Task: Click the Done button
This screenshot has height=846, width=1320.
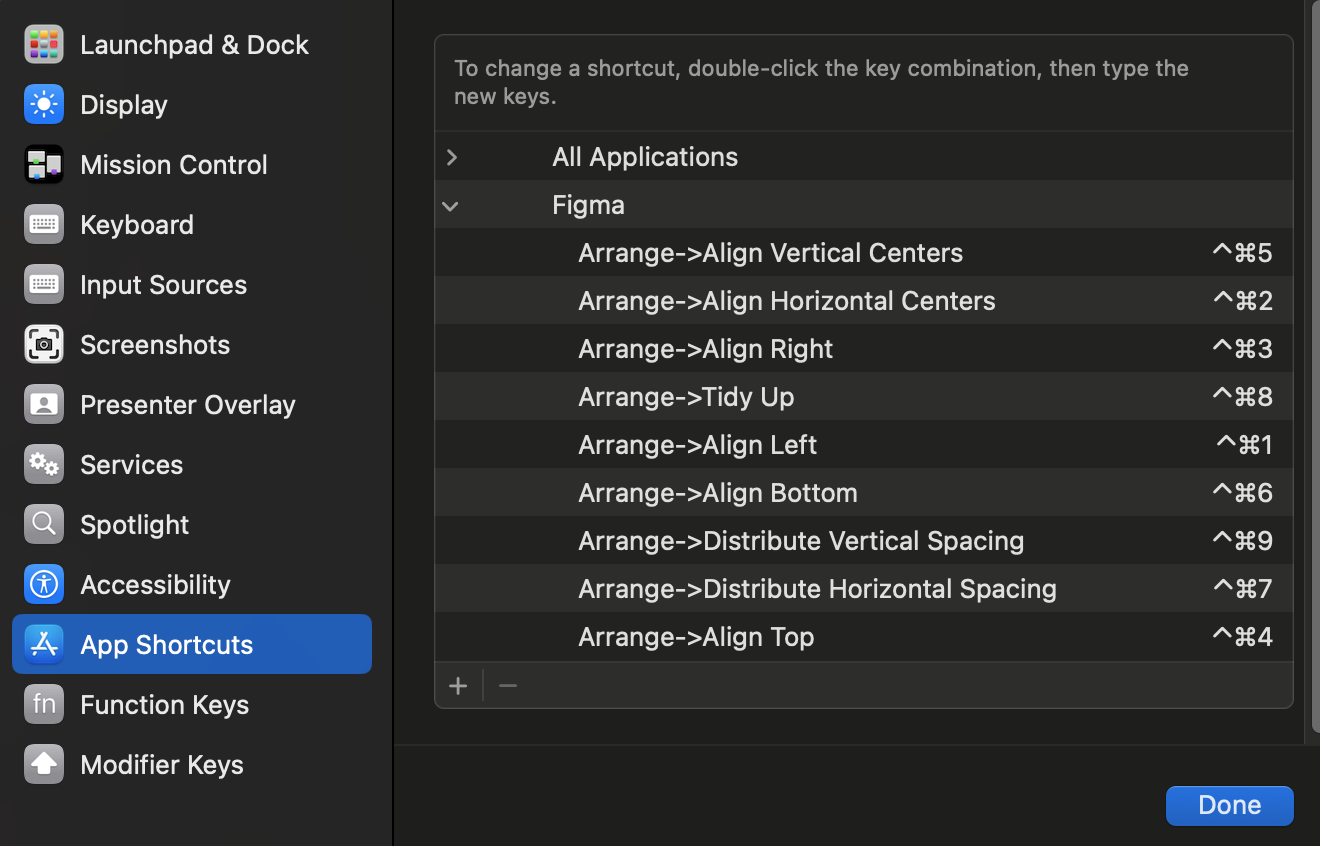Action: pyautogui.click(x=1230, y=806)
